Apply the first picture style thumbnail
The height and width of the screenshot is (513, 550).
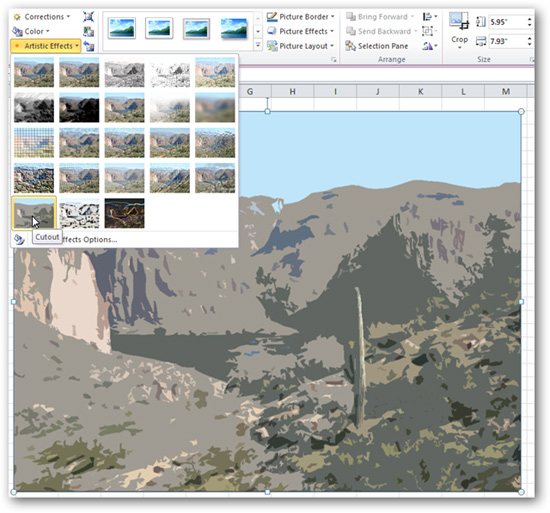pyautogui.click(x=122, y=28)
